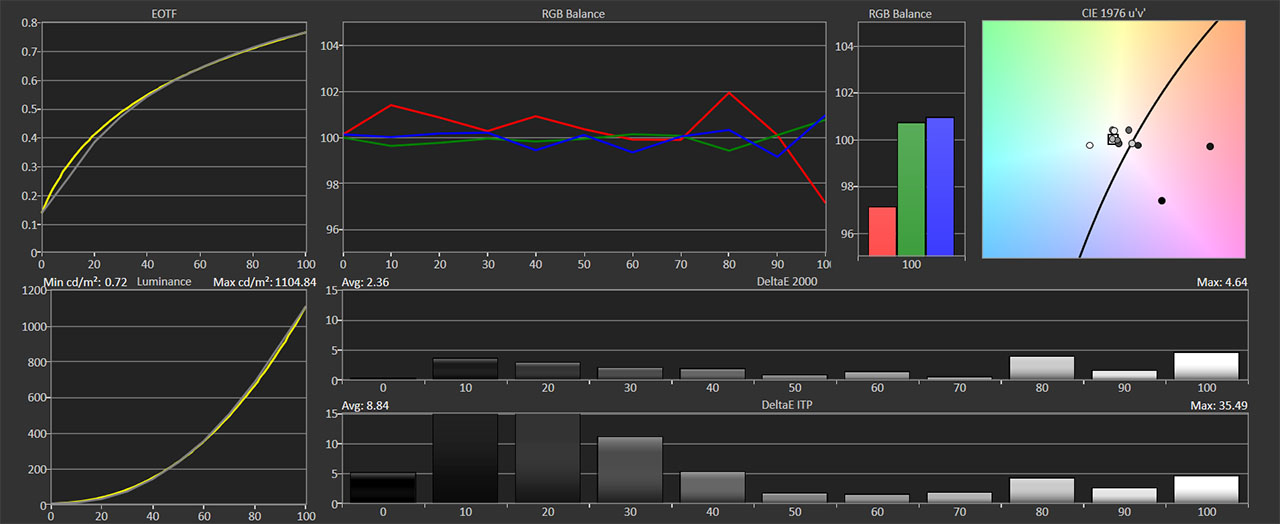Click the red bar in RGB Balance chart

pos(882,231)
